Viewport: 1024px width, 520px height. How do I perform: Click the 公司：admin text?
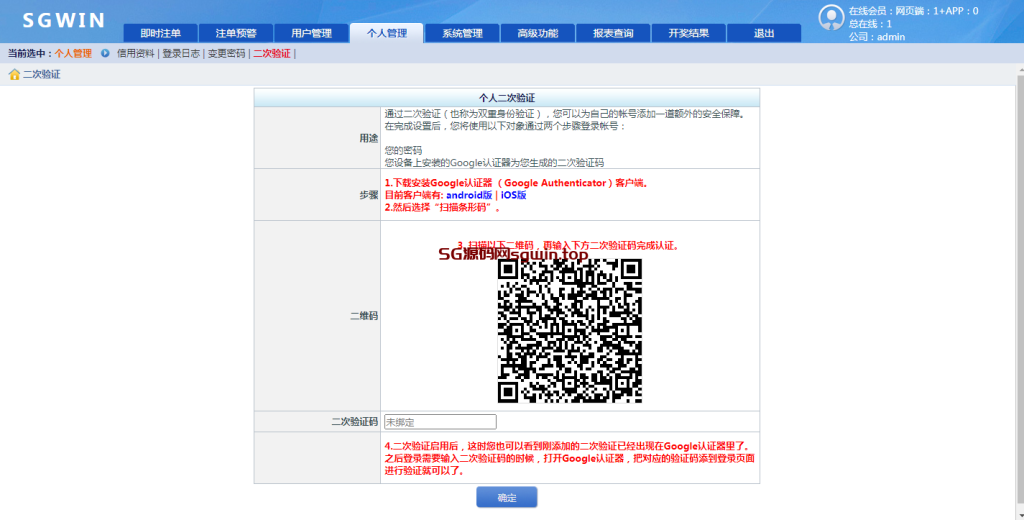(877, 37)
